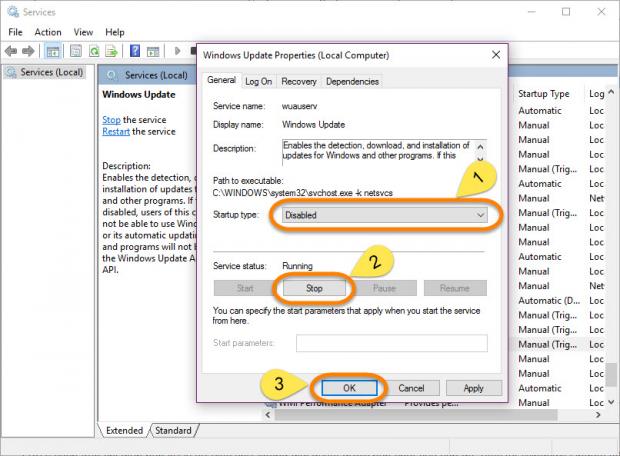Click the service name value wuauserv
The height and width of the screenshot is (456, 620).
click(x=299, y=106)
